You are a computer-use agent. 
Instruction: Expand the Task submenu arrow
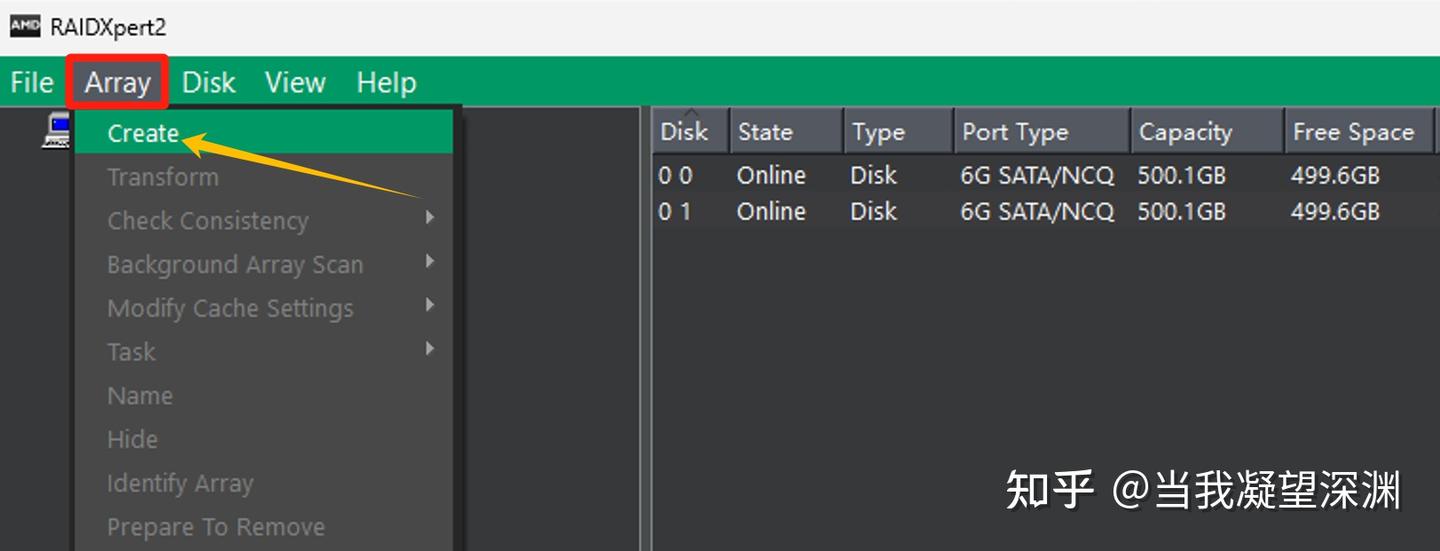(x=430, y=349)
